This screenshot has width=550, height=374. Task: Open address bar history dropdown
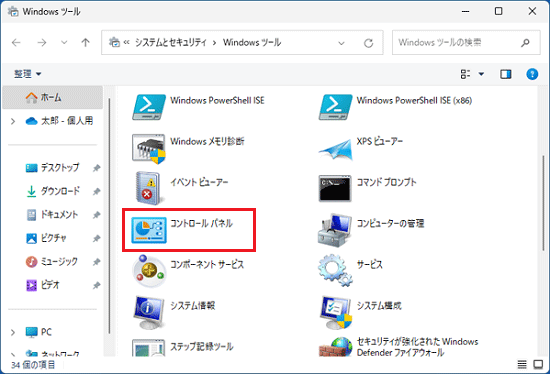pyautogui.click(x=341, y=44)
